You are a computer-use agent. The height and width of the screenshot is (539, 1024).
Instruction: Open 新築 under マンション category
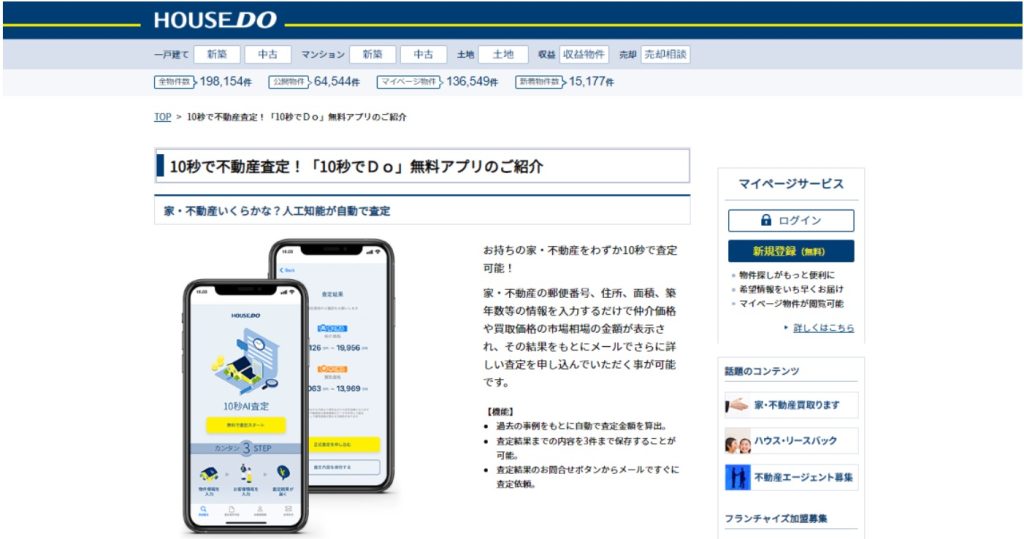click(372, 55)
